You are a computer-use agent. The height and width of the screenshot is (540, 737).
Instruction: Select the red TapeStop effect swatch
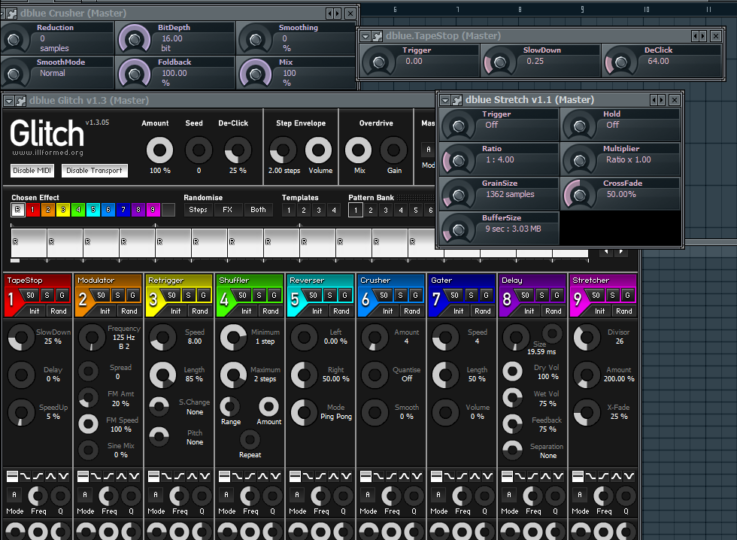coord(33,210)
